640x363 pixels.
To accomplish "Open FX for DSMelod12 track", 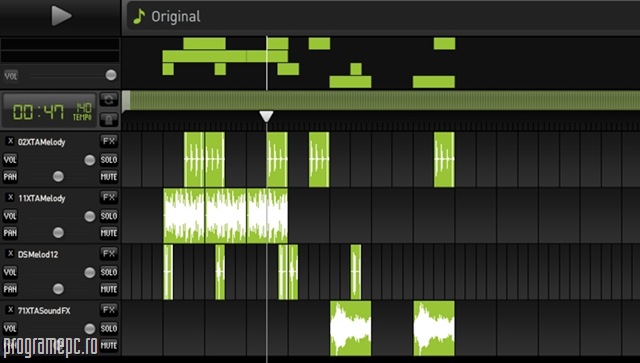I will point(109,254).
